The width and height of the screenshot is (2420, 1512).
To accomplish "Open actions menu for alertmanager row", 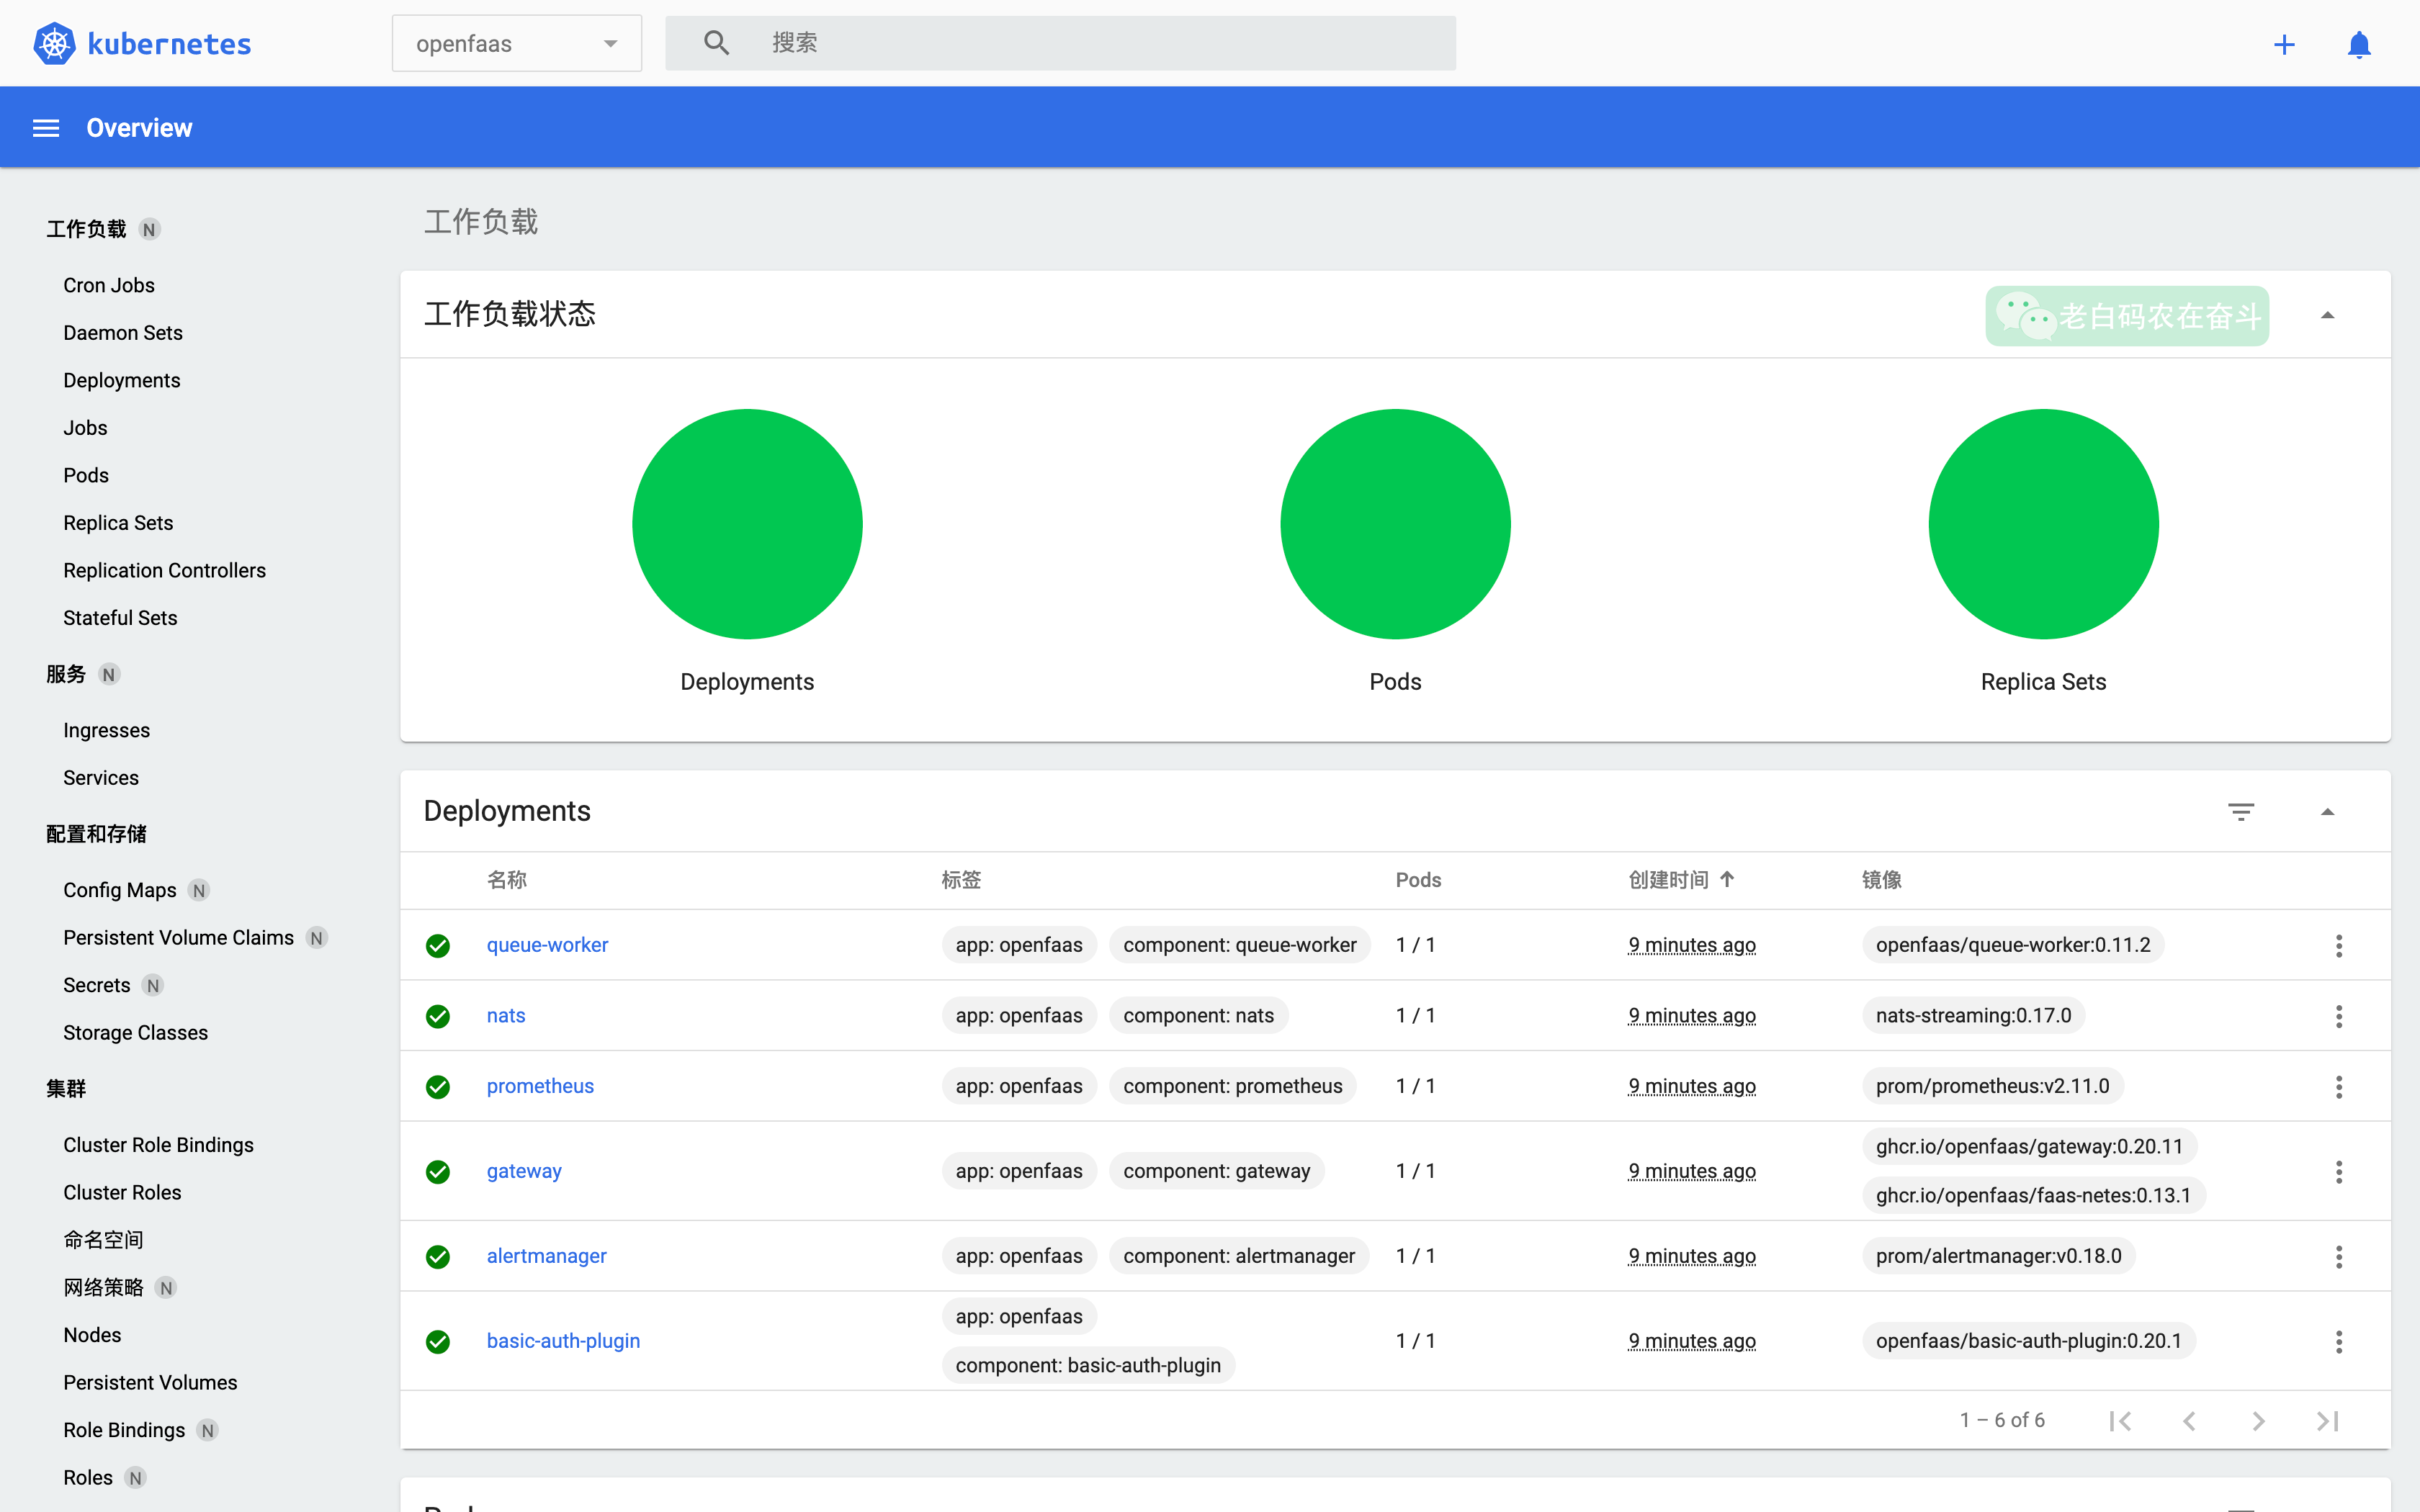I will 2339,1256.
